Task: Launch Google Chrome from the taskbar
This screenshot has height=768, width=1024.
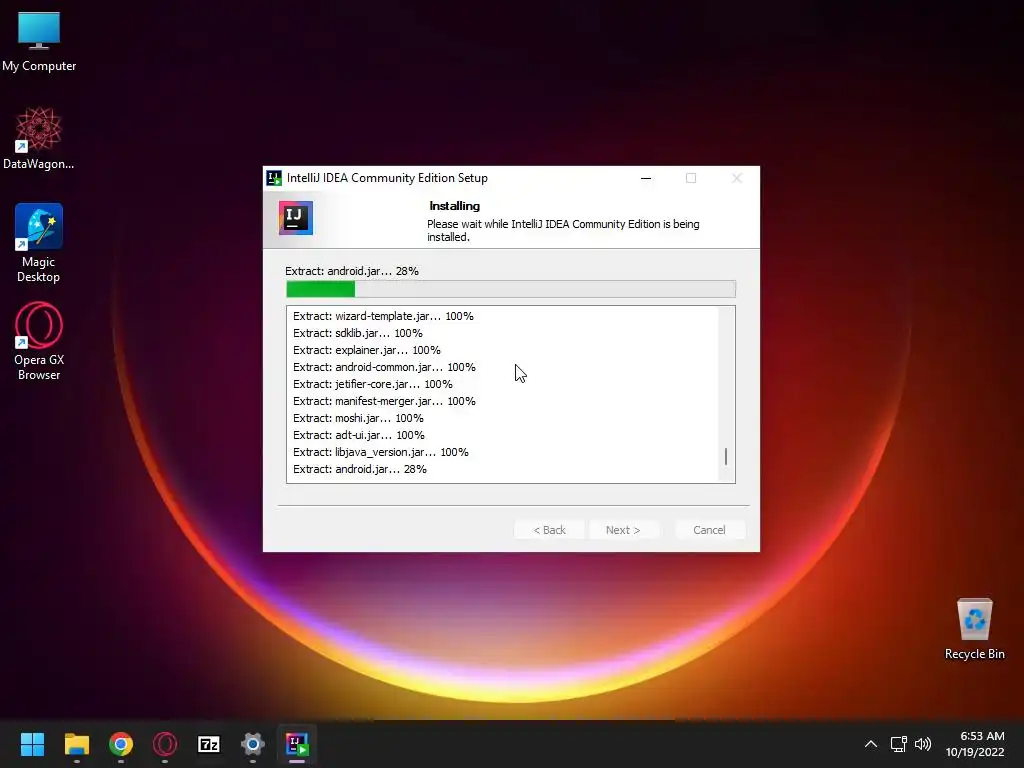Action: (x=121, y=744)
